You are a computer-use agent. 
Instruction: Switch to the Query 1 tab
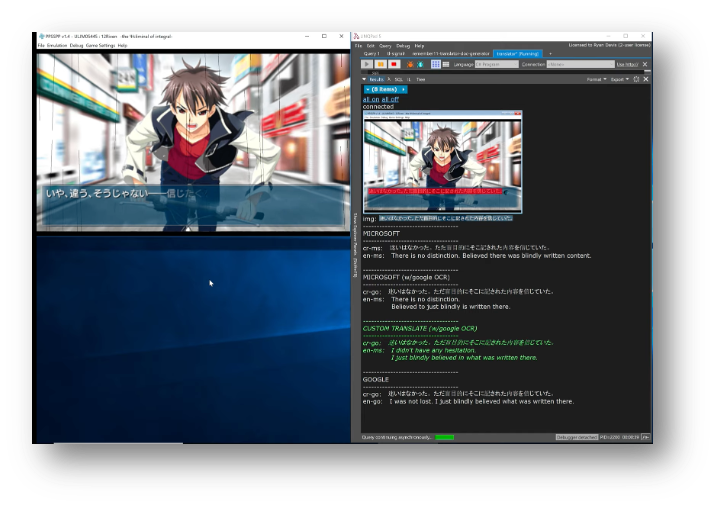click(371, 54)
